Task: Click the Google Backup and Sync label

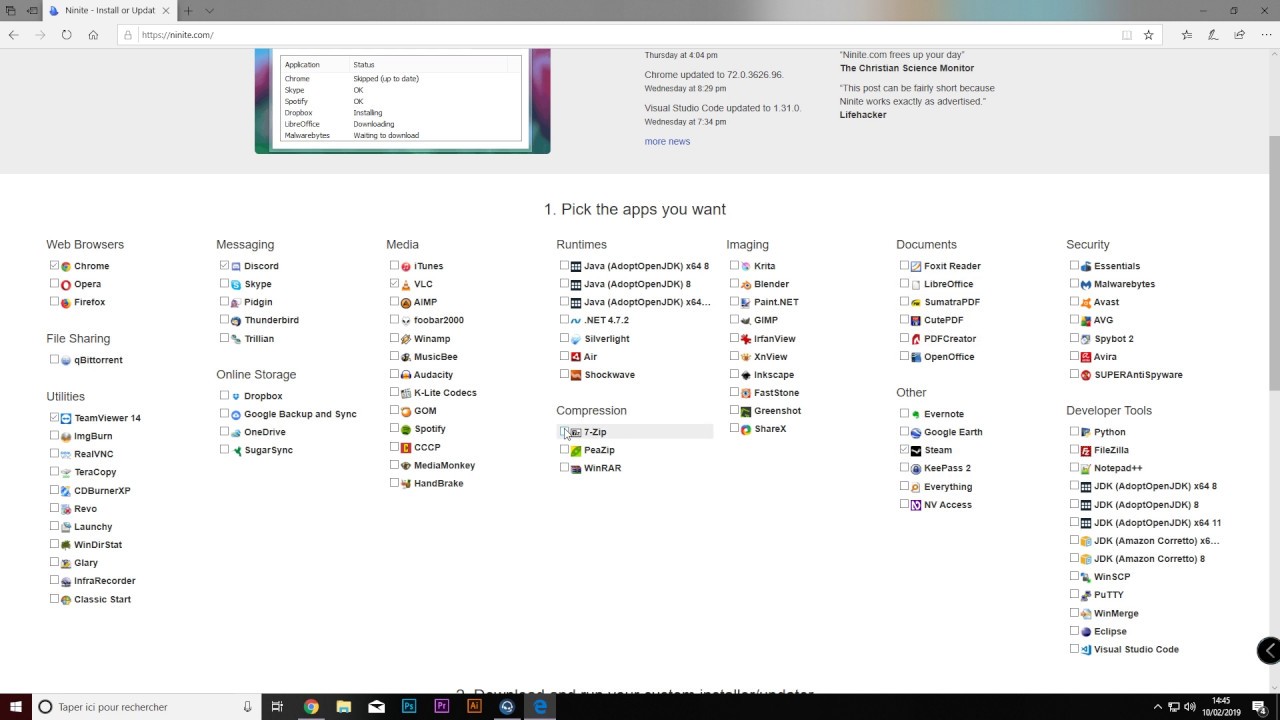Action: [300, 414]
